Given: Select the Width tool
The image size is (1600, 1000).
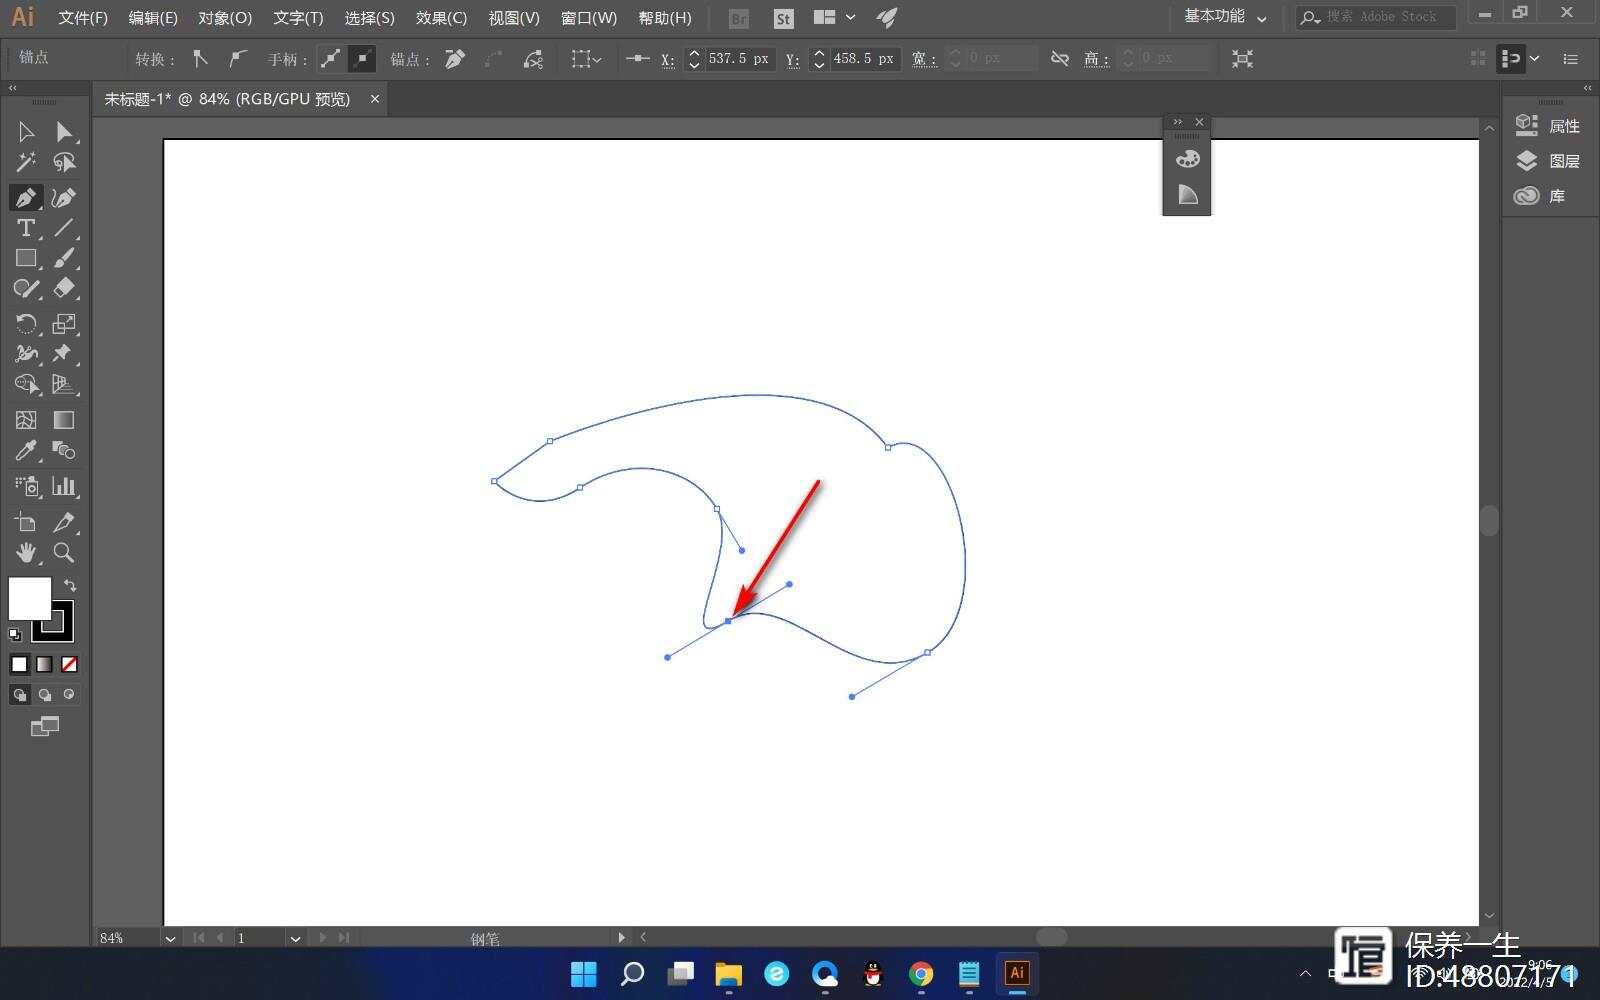Looking at the screenshot, I should click(26, 353).
